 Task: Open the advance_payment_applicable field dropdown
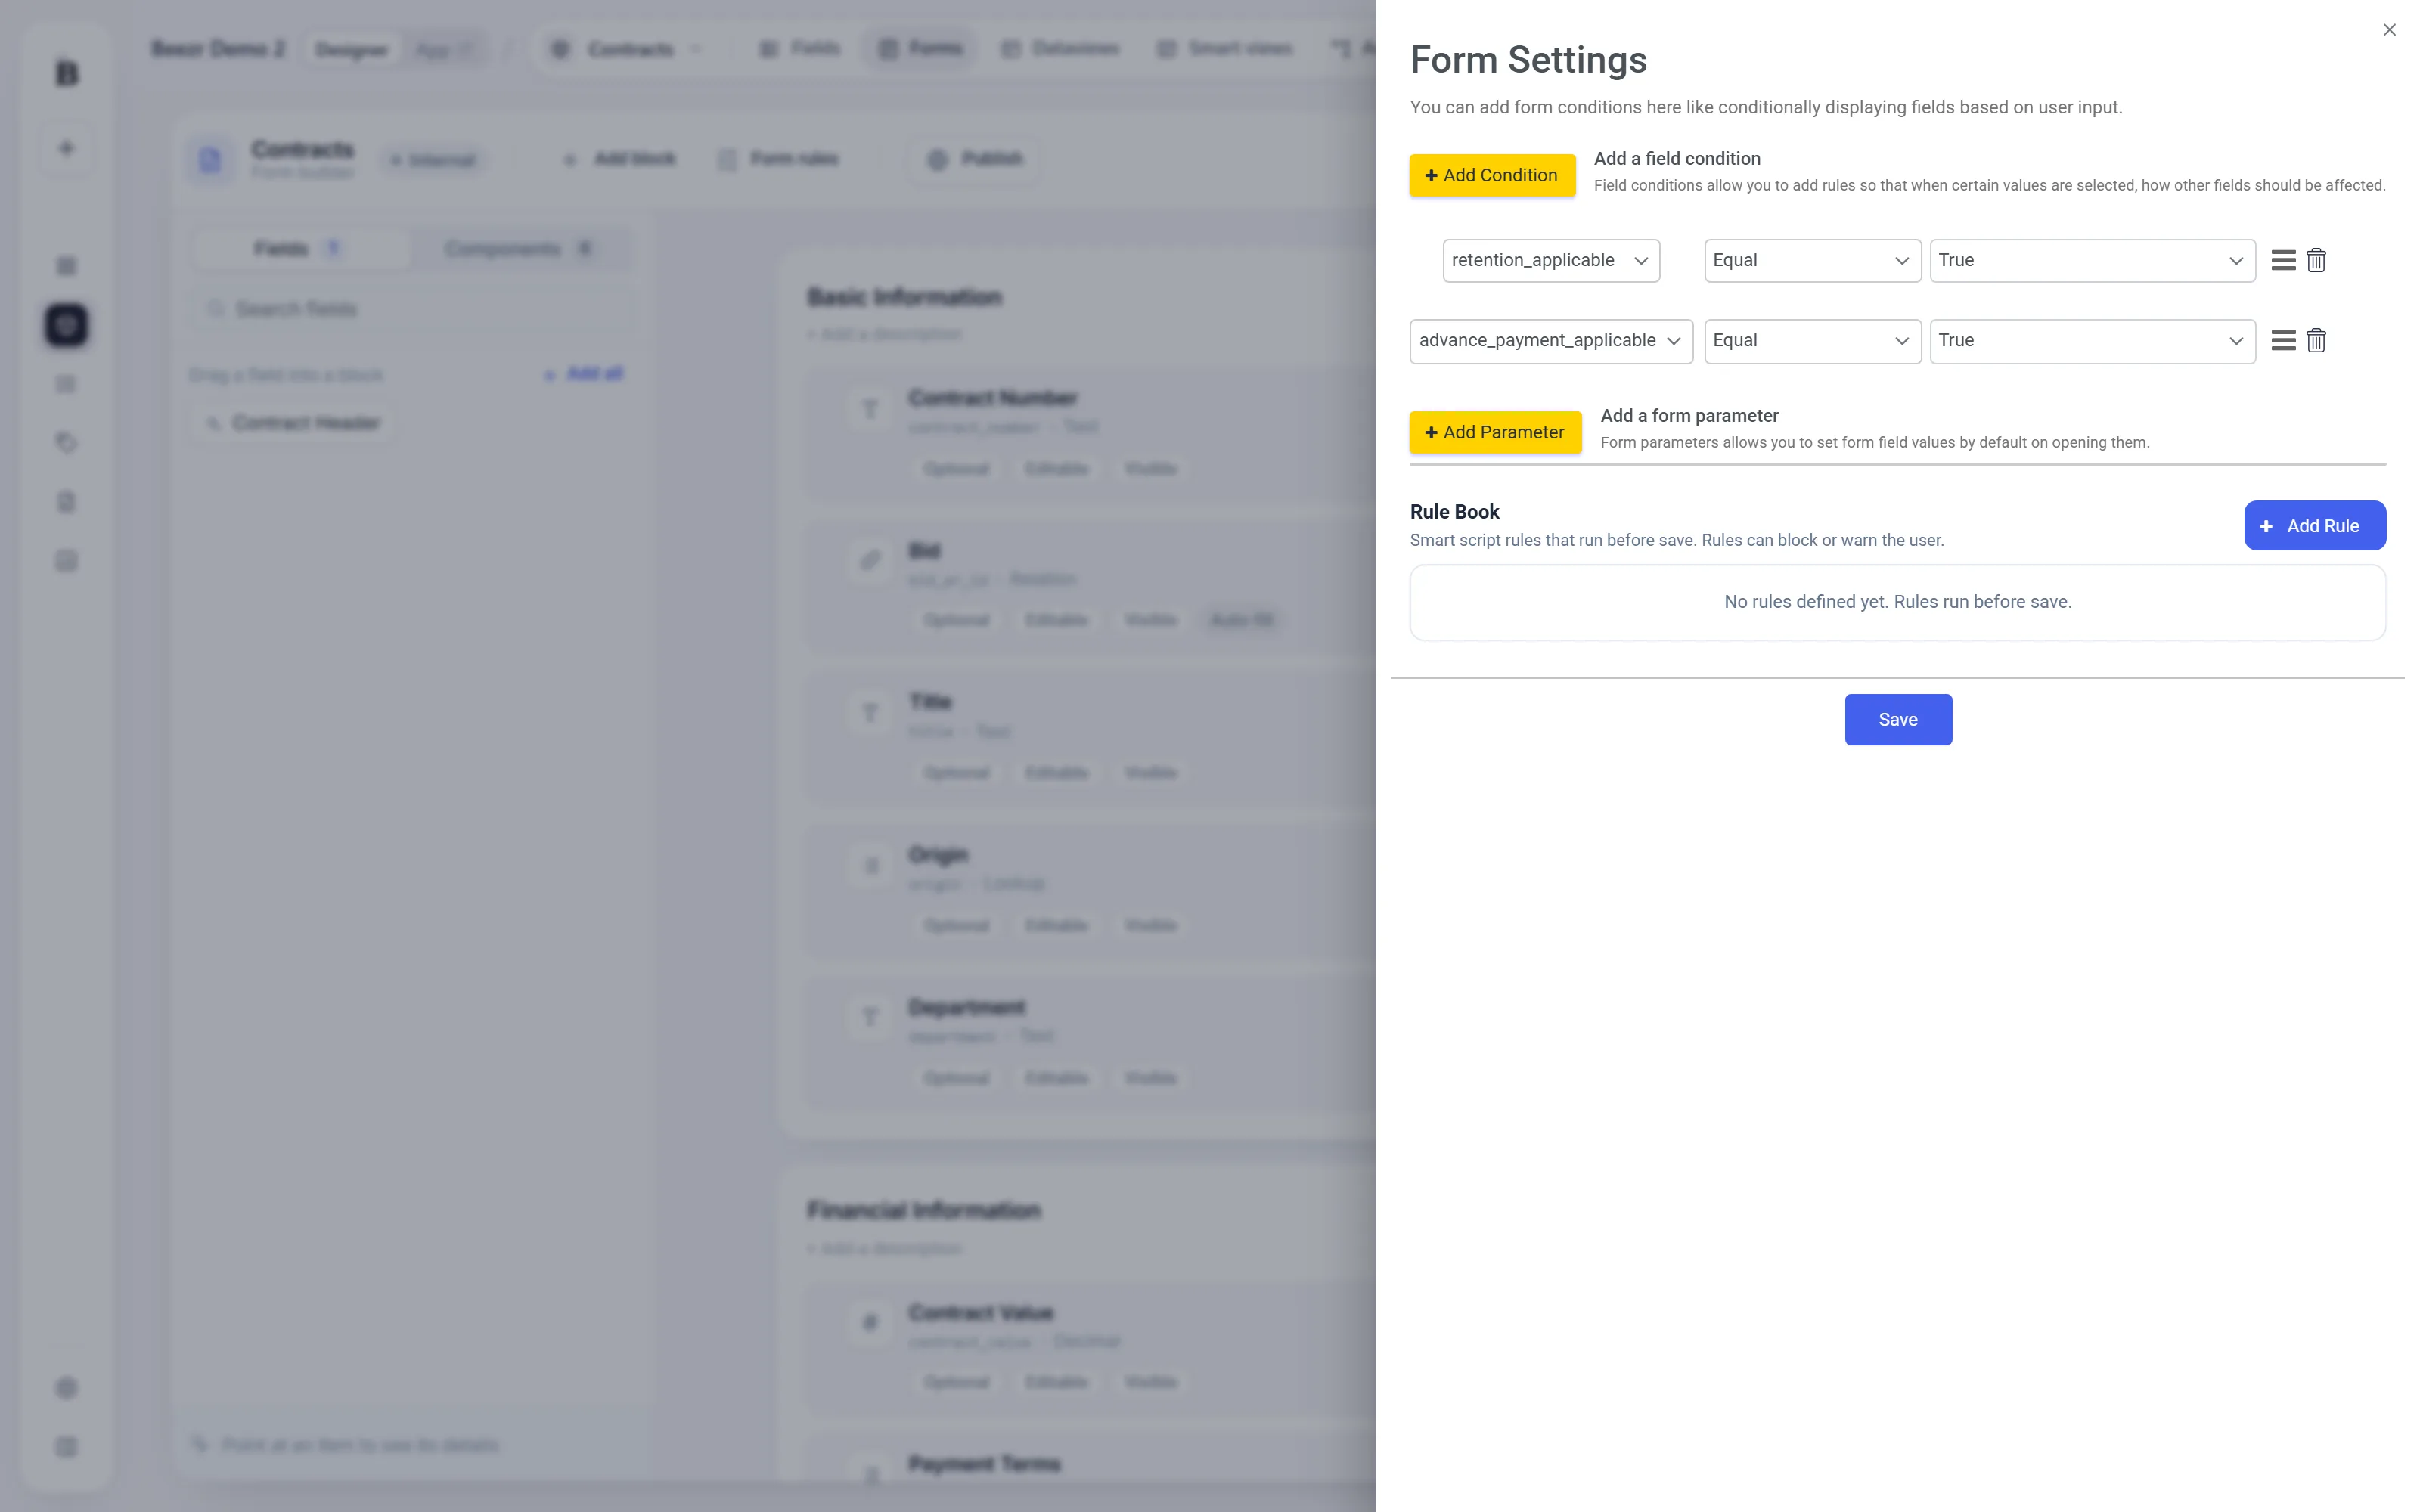coord(1551,341)
